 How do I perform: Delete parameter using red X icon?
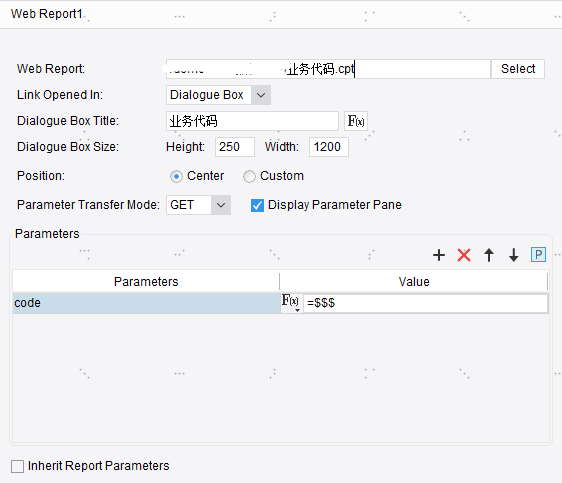pos(464,255)
